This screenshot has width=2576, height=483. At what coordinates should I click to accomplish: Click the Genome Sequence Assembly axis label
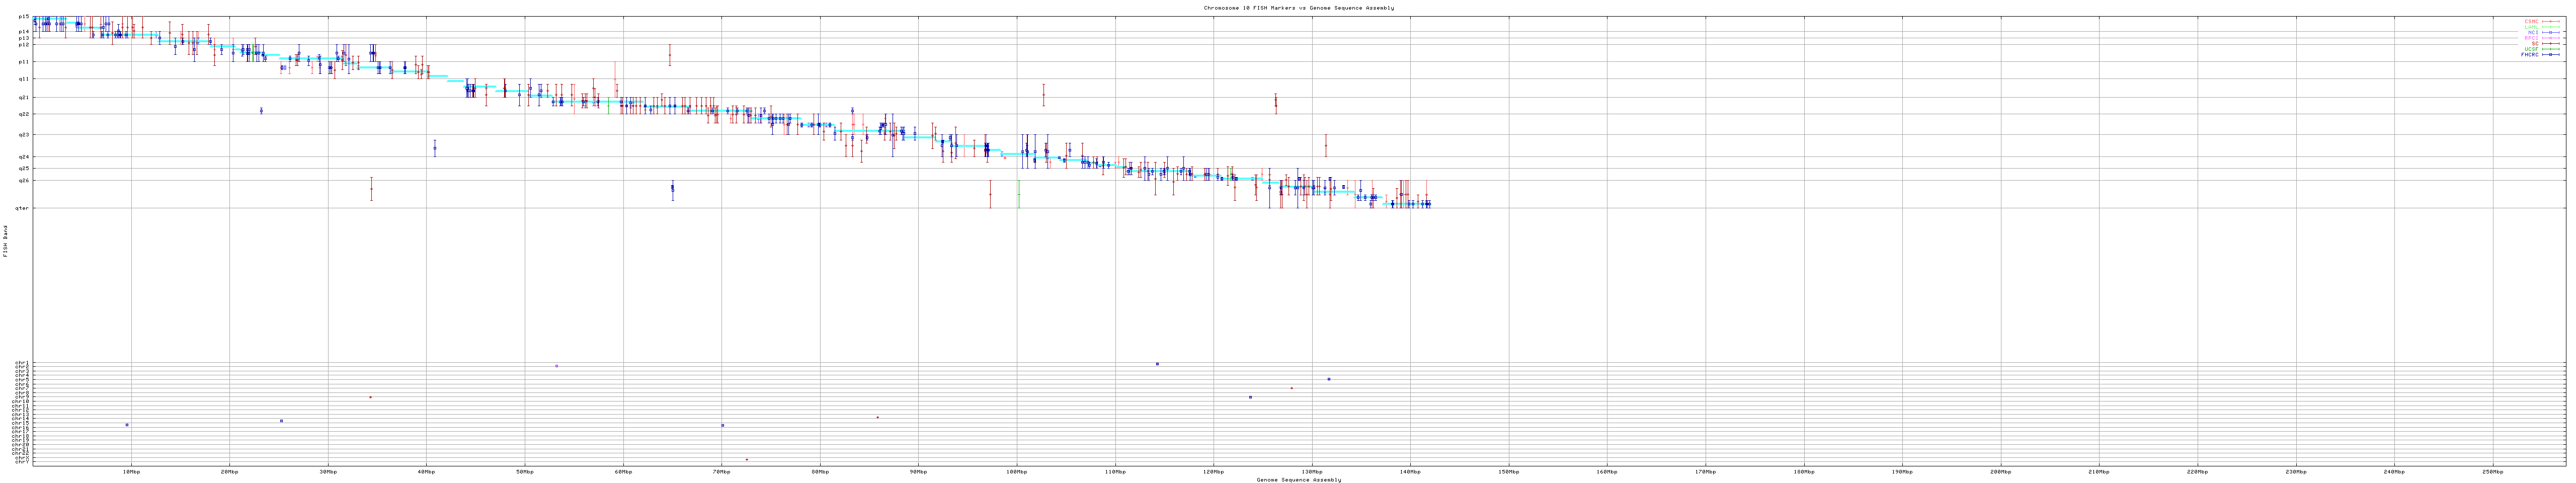(1298, 479)
